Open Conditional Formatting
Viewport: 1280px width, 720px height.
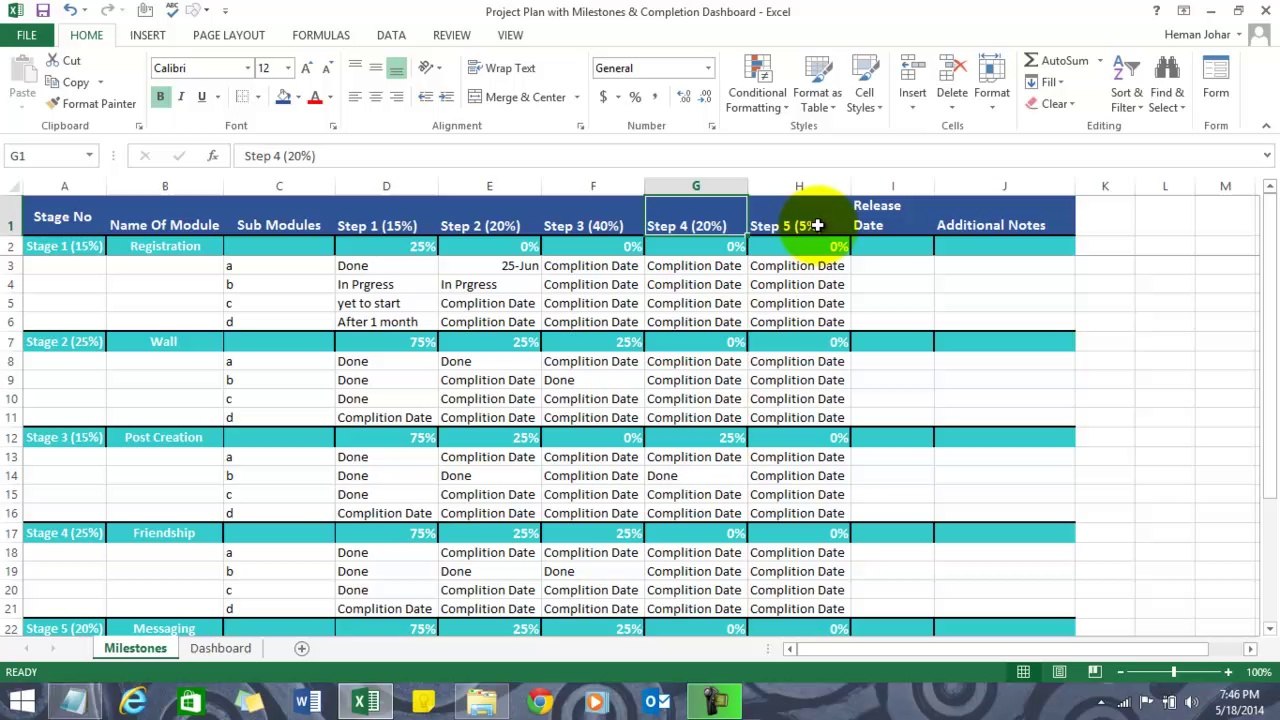coord(757,85)
